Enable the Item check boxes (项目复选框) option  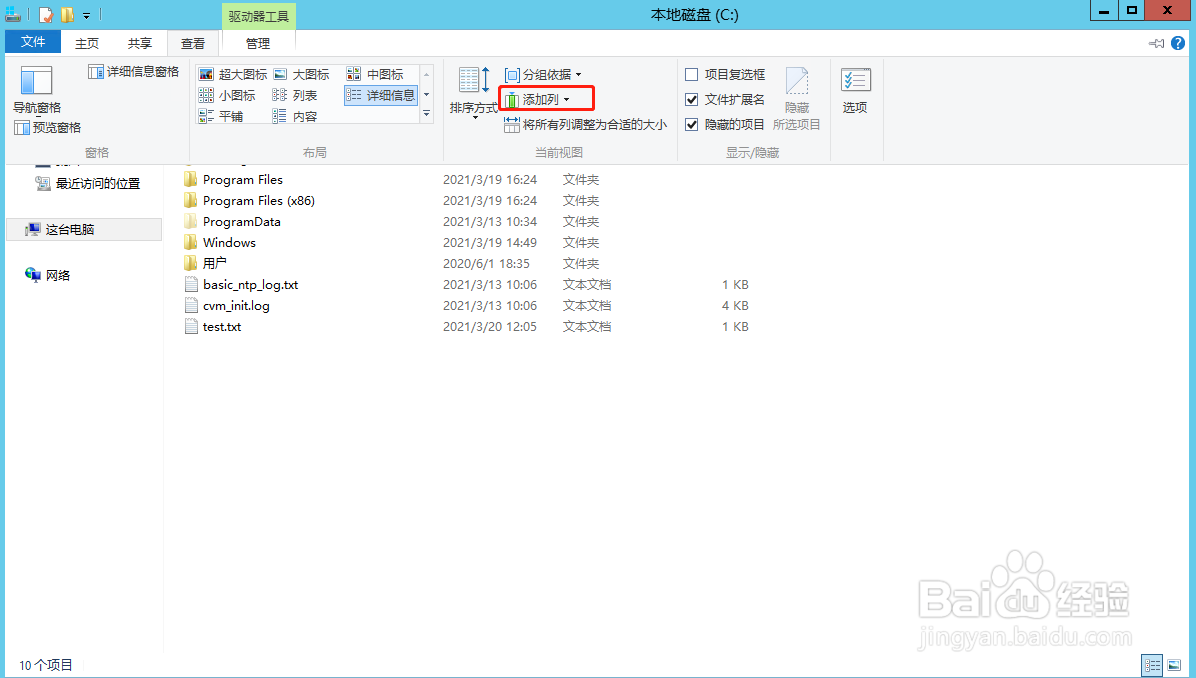(725, 74)
